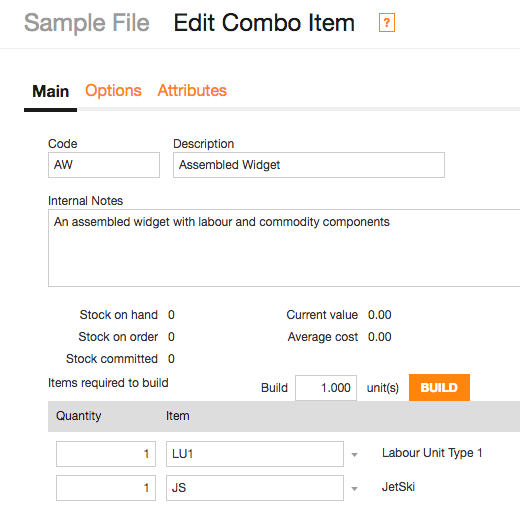This screenshot has width=520, height=520.
Task: Click the Item column header
Action: coord(178,416)
